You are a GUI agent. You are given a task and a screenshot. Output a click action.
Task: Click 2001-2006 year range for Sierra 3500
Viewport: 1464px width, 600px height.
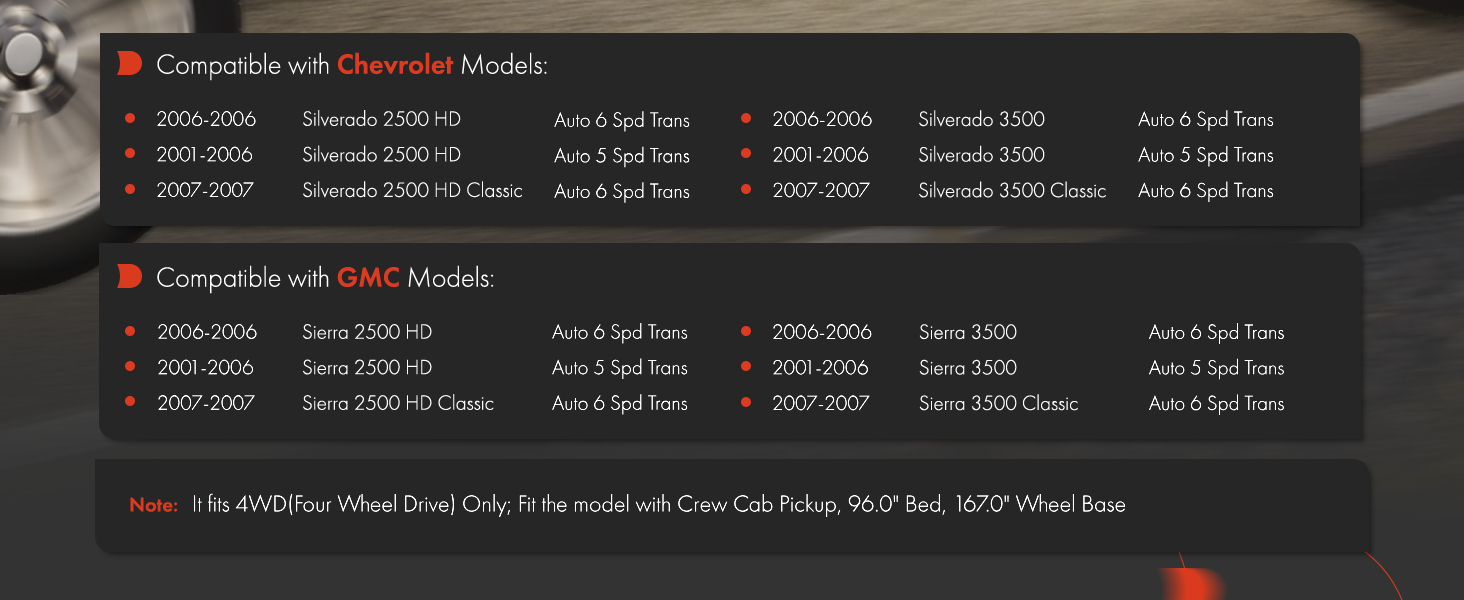820,368
